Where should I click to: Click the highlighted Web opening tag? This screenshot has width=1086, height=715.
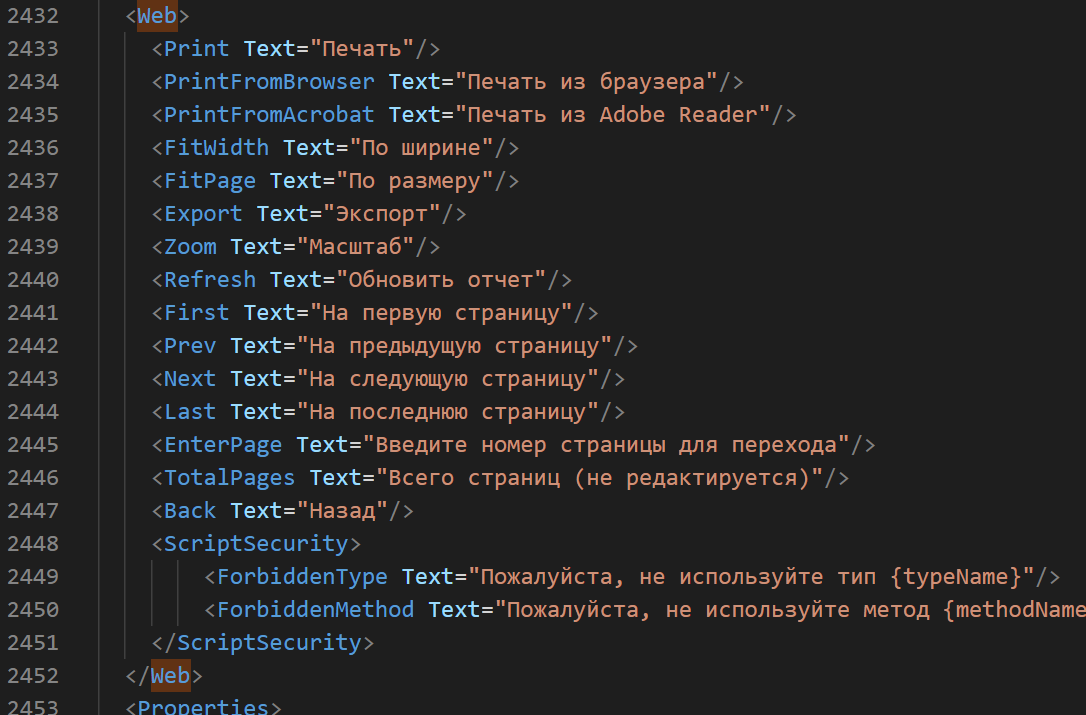pyautogui.click(x=155, y=15)
